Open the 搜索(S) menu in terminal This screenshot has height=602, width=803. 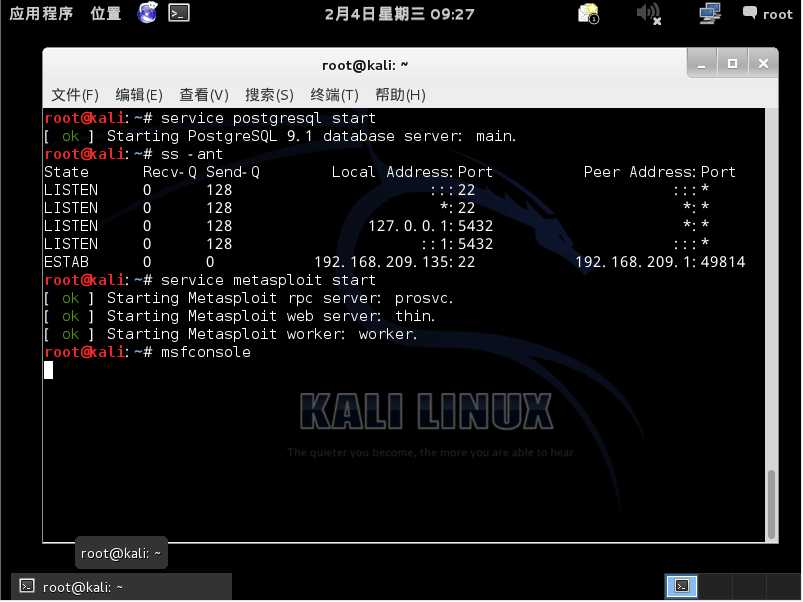(269, 95)
